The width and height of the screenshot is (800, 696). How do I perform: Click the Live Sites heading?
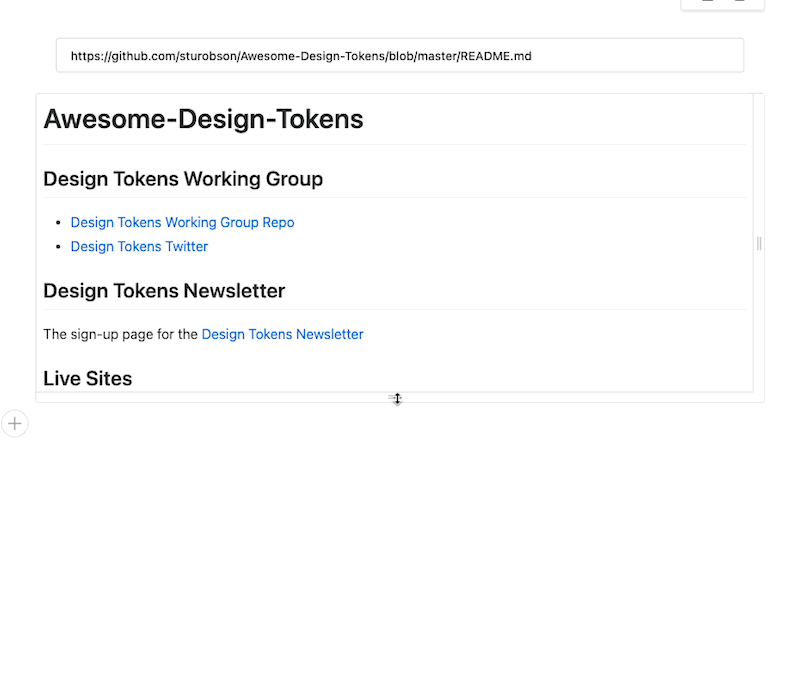pos(88,379)
